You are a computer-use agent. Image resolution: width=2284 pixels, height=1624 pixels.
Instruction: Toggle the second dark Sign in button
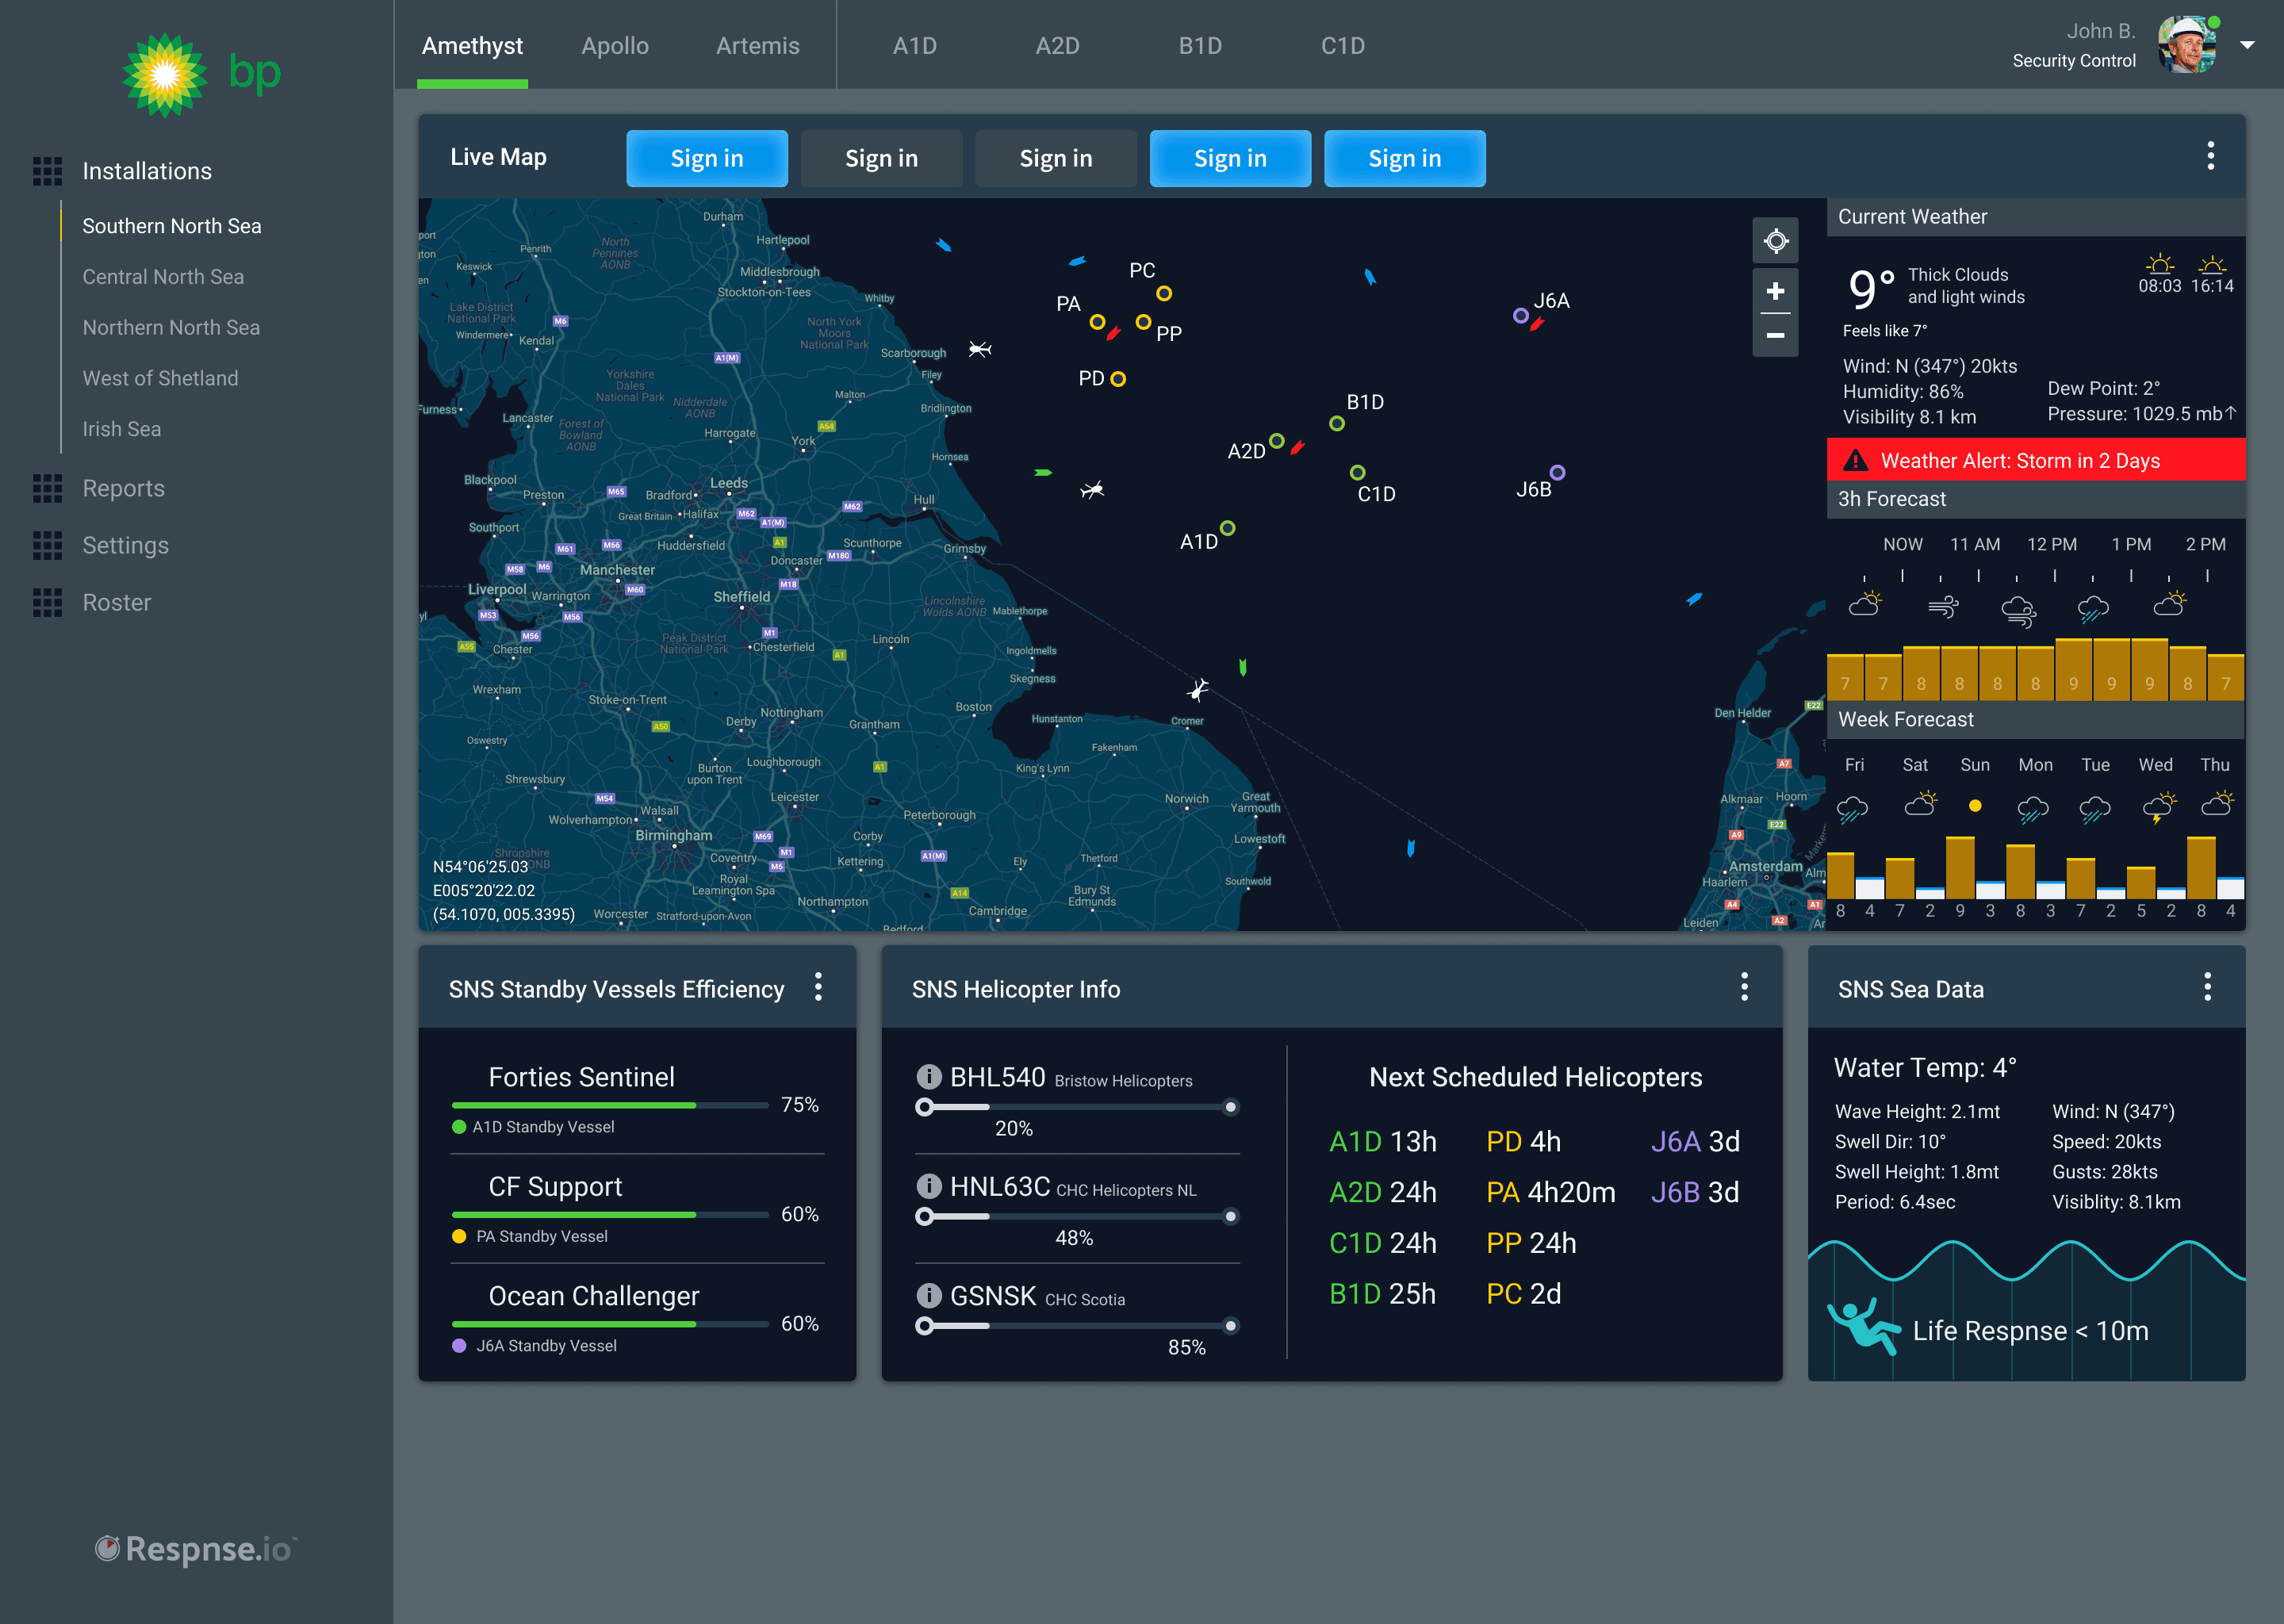click(x=1055, y=158)
